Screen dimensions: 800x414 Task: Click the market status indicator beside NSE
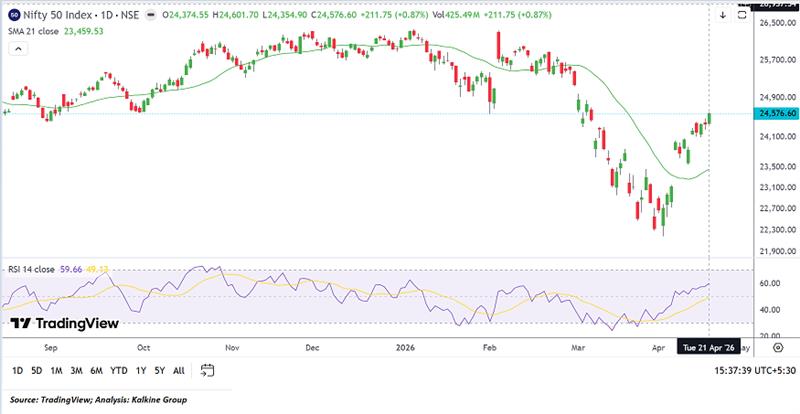point(150,15)
